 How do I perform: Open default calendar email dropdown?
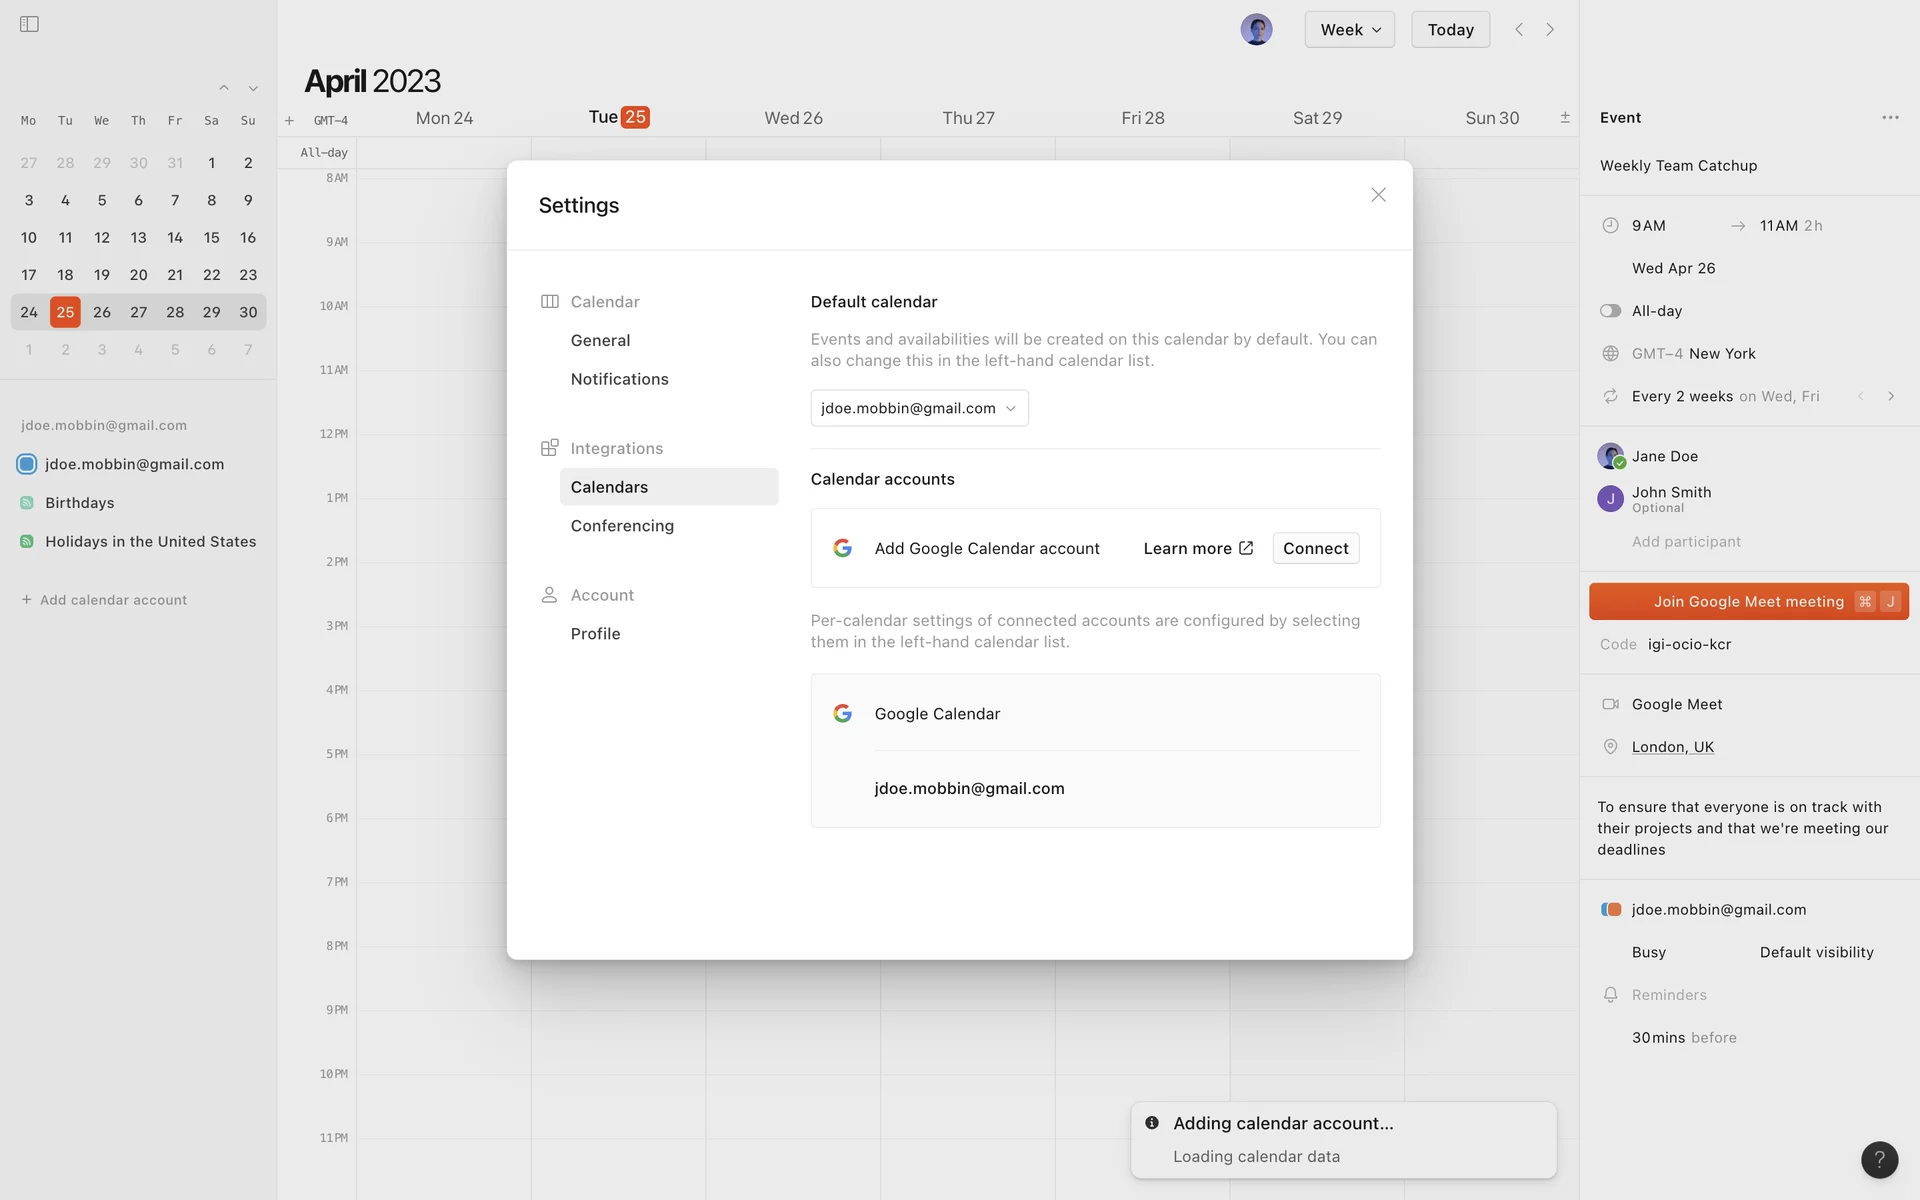tap(918, 408)
